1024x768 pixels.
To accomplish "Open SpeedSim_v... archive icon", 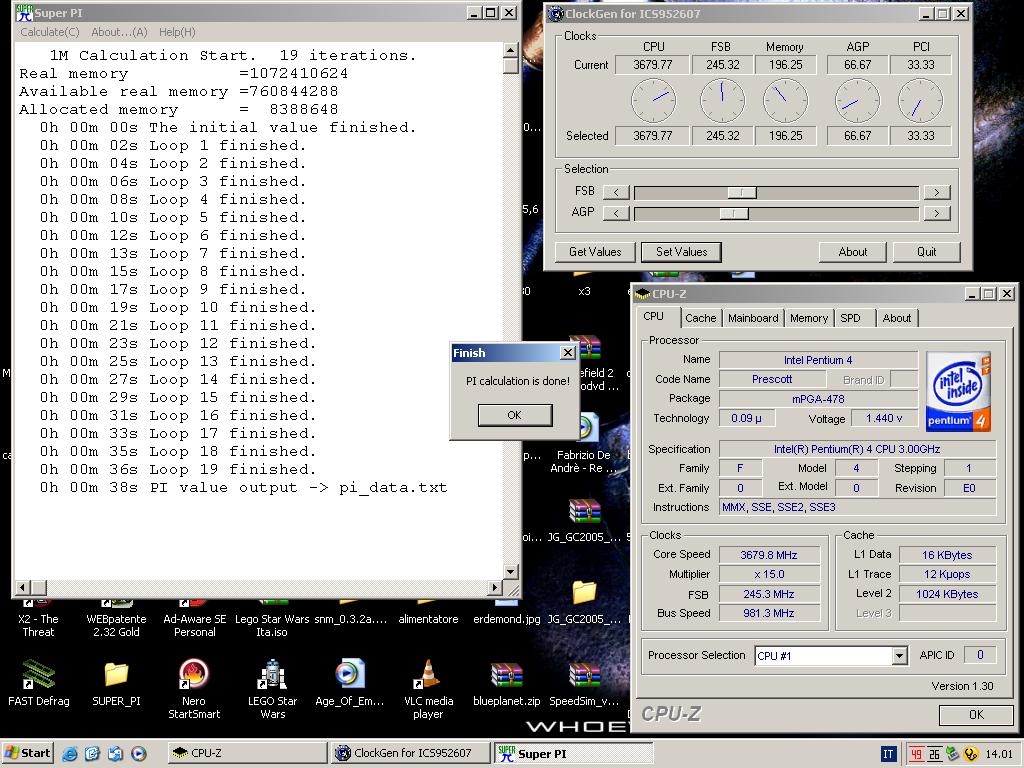I will (x=584, y=676).
